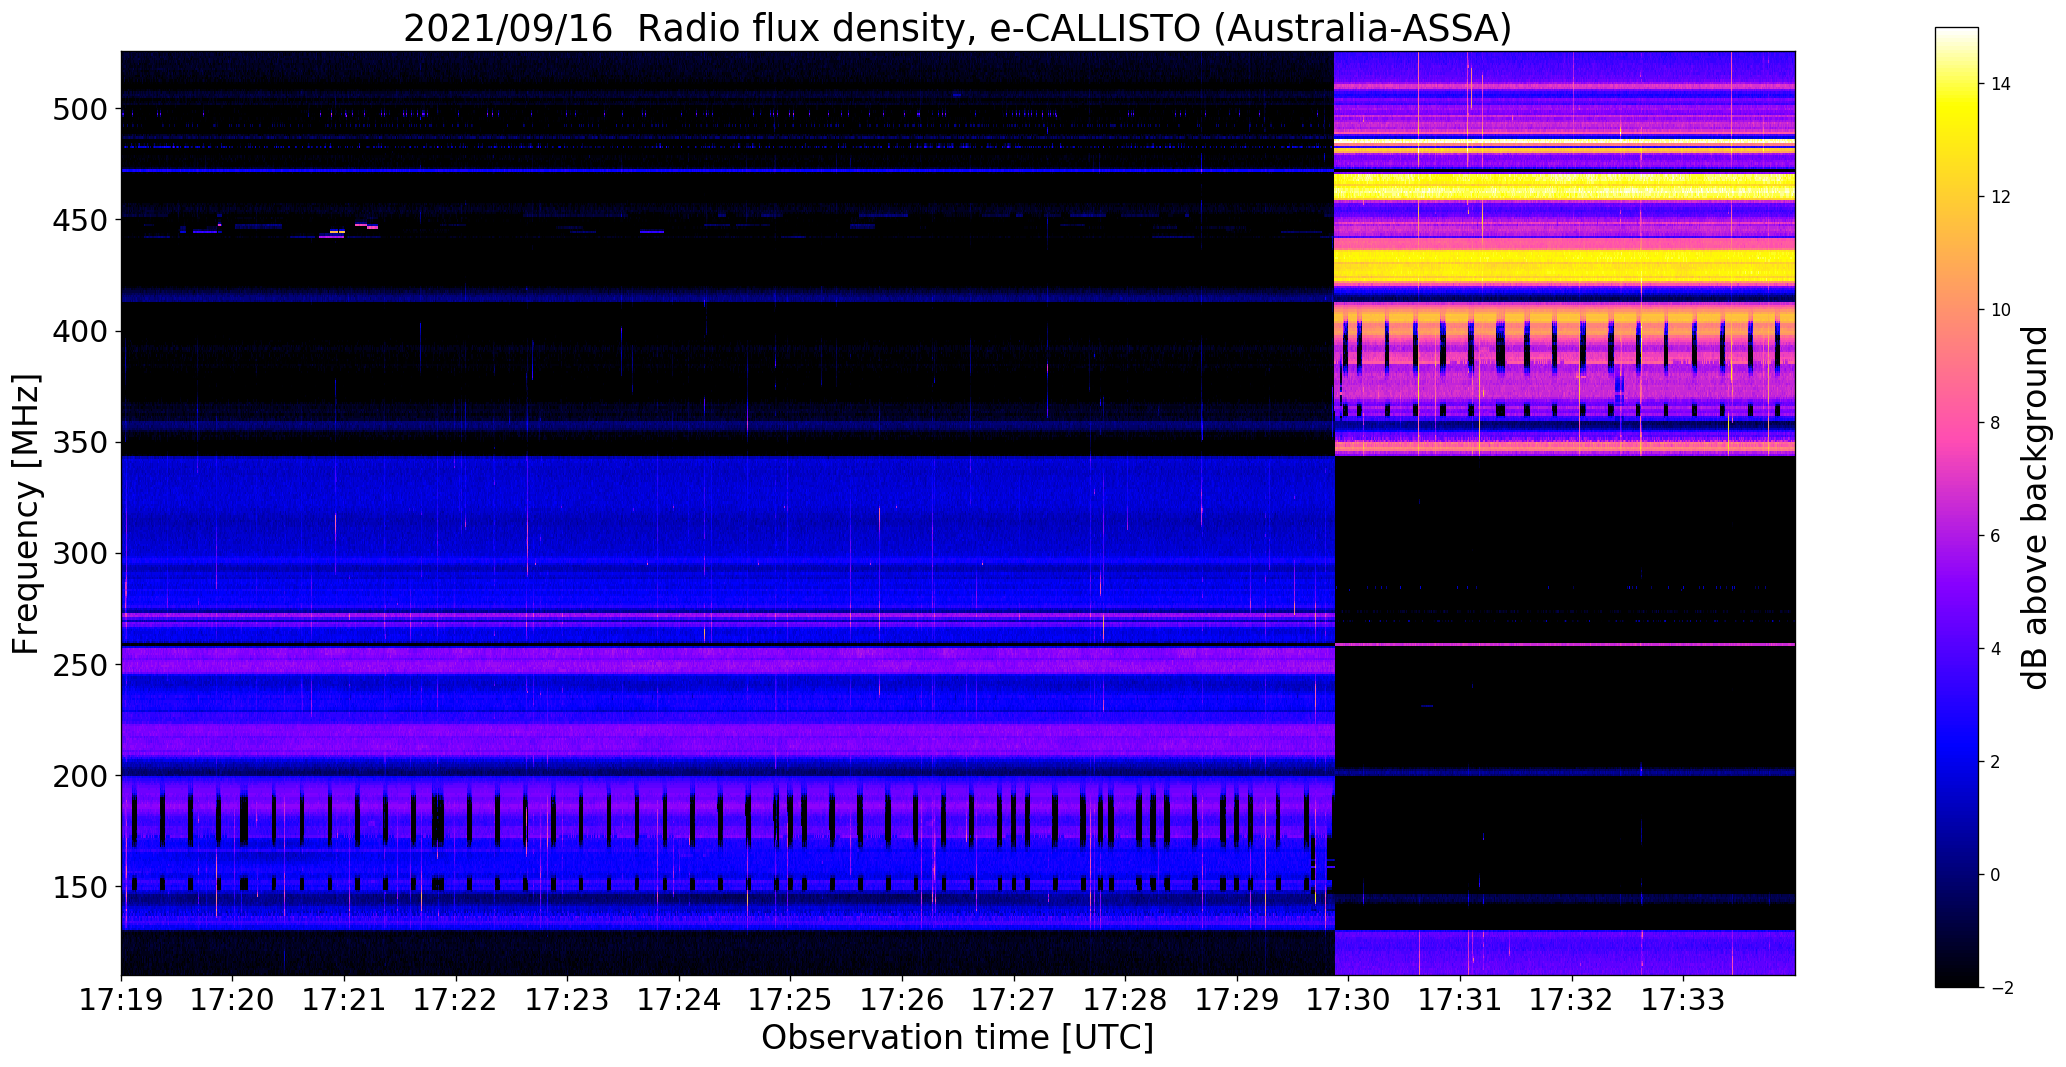Click the 300 MHz frequency tick label
The height and width of the screenshot is (1067, 2066).
79,554
